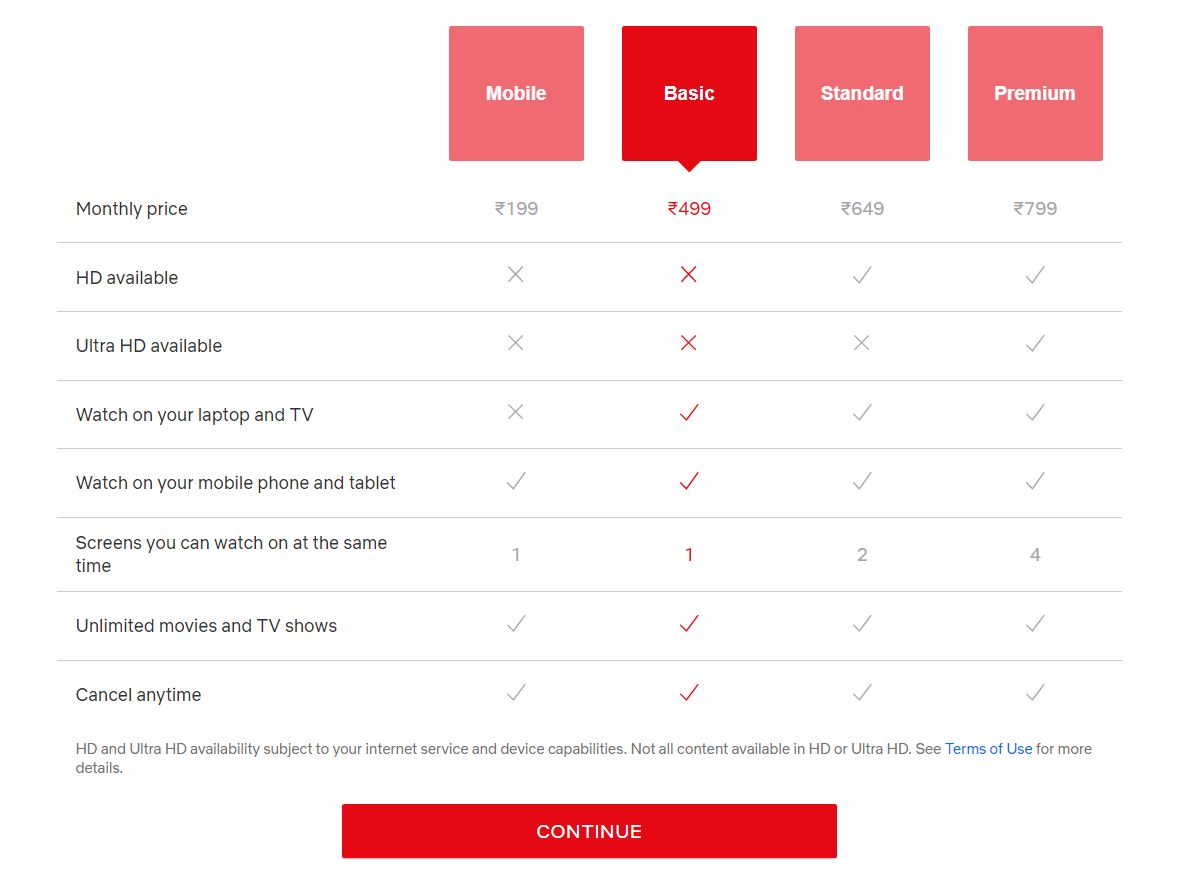The image size is (1202, 870).
Task: Click the X under Mobile for laptop viewing
Action: (516, 411)
